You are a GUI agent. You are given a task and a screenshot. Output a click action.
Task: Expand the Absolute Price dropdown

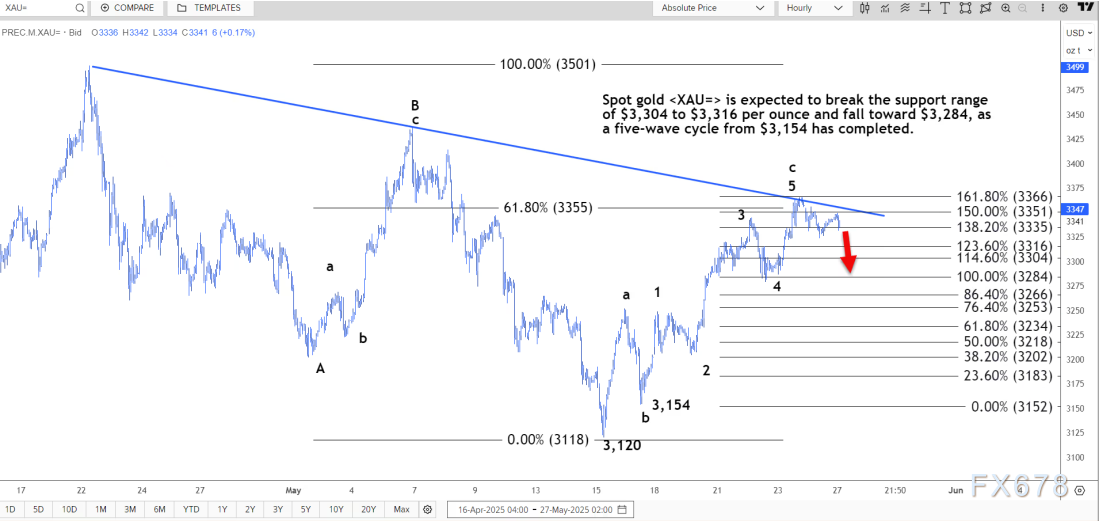coord(714,8)
